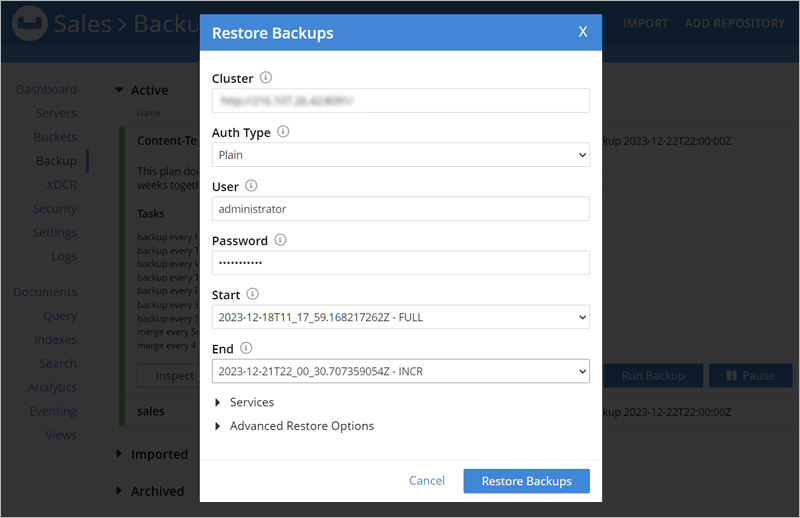The width and height of the screenshot is (800, 518).
Task: Open Search in the sidebar
Action: pyautogui.click(x=58, y=363)
